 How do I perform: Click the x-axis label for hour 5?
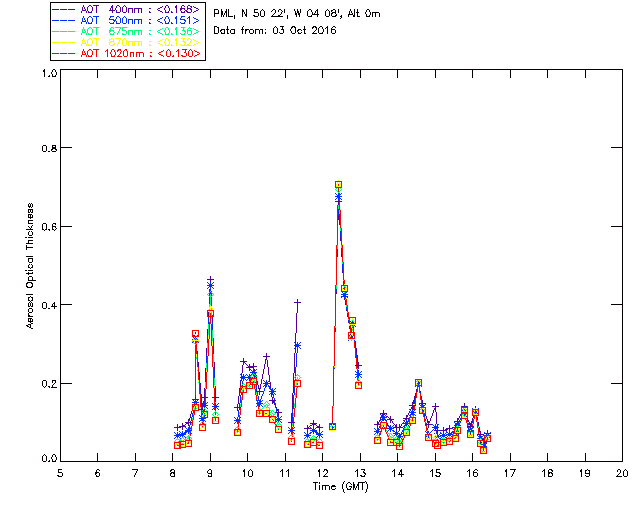click(60, 473)
